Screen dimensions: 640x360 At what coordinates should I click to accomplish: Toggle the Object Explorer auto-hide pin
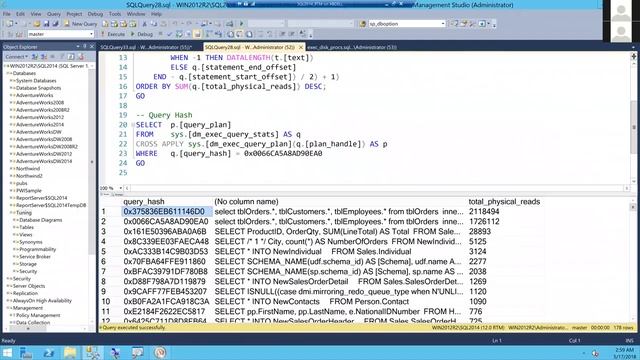pyautogui.click(x=85, y=47)
